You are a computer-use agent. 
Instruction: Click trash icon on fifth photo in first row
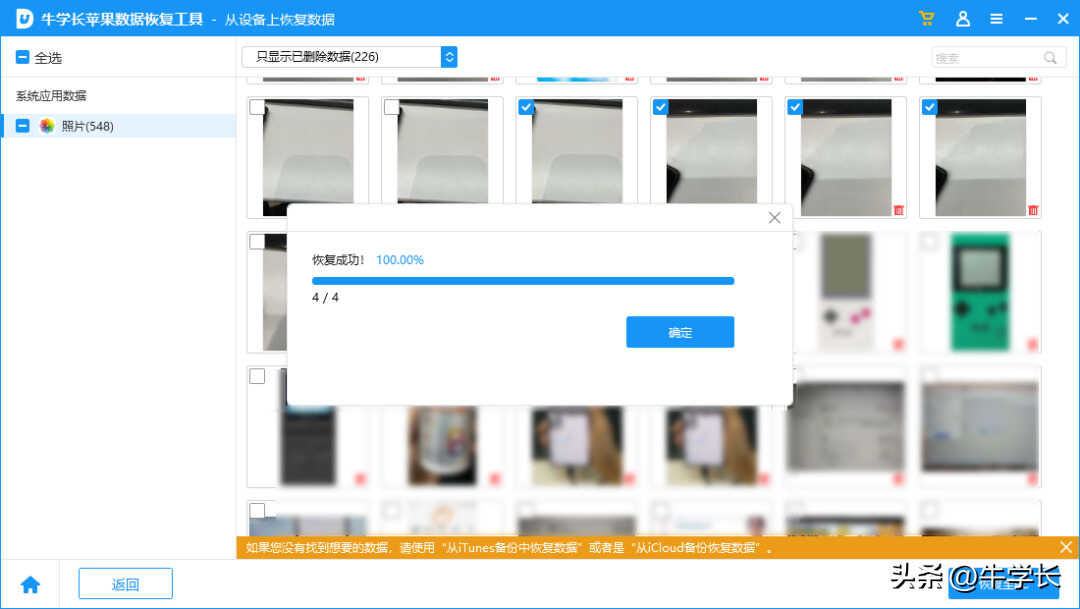point(898,210)
